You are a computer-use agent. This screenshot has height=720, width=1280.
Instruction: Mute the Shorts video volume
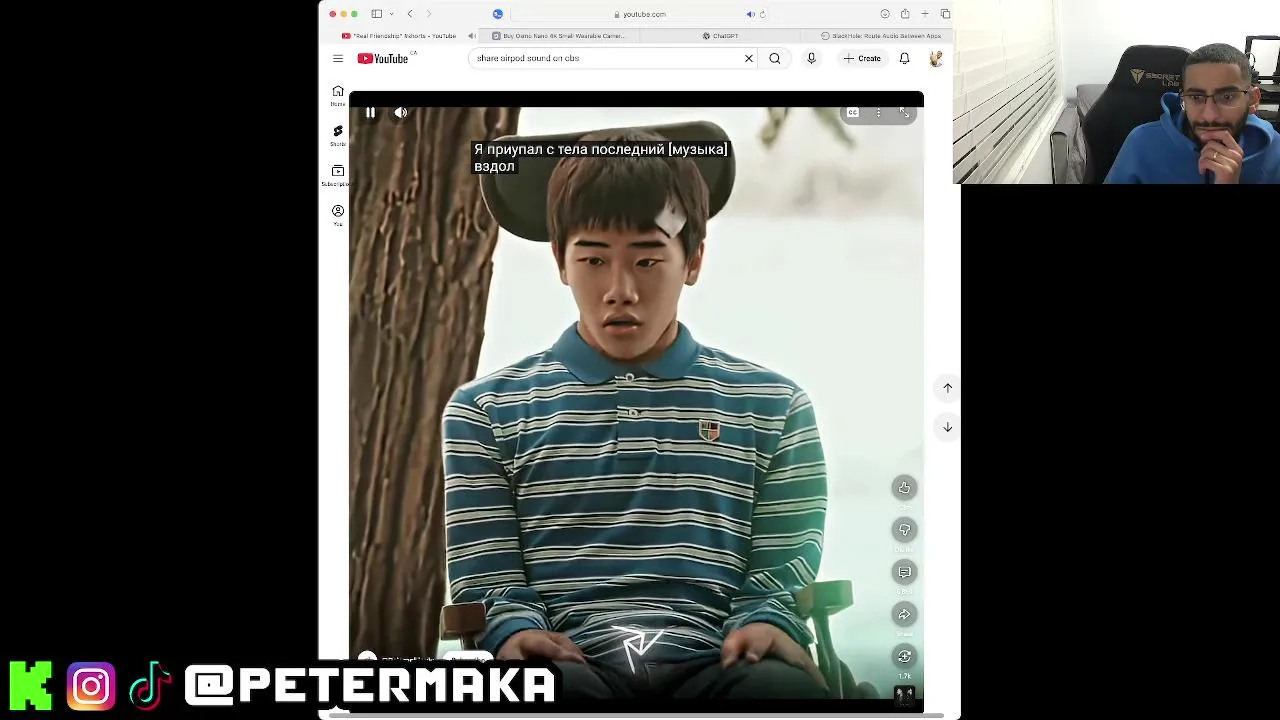pos(401,113)
